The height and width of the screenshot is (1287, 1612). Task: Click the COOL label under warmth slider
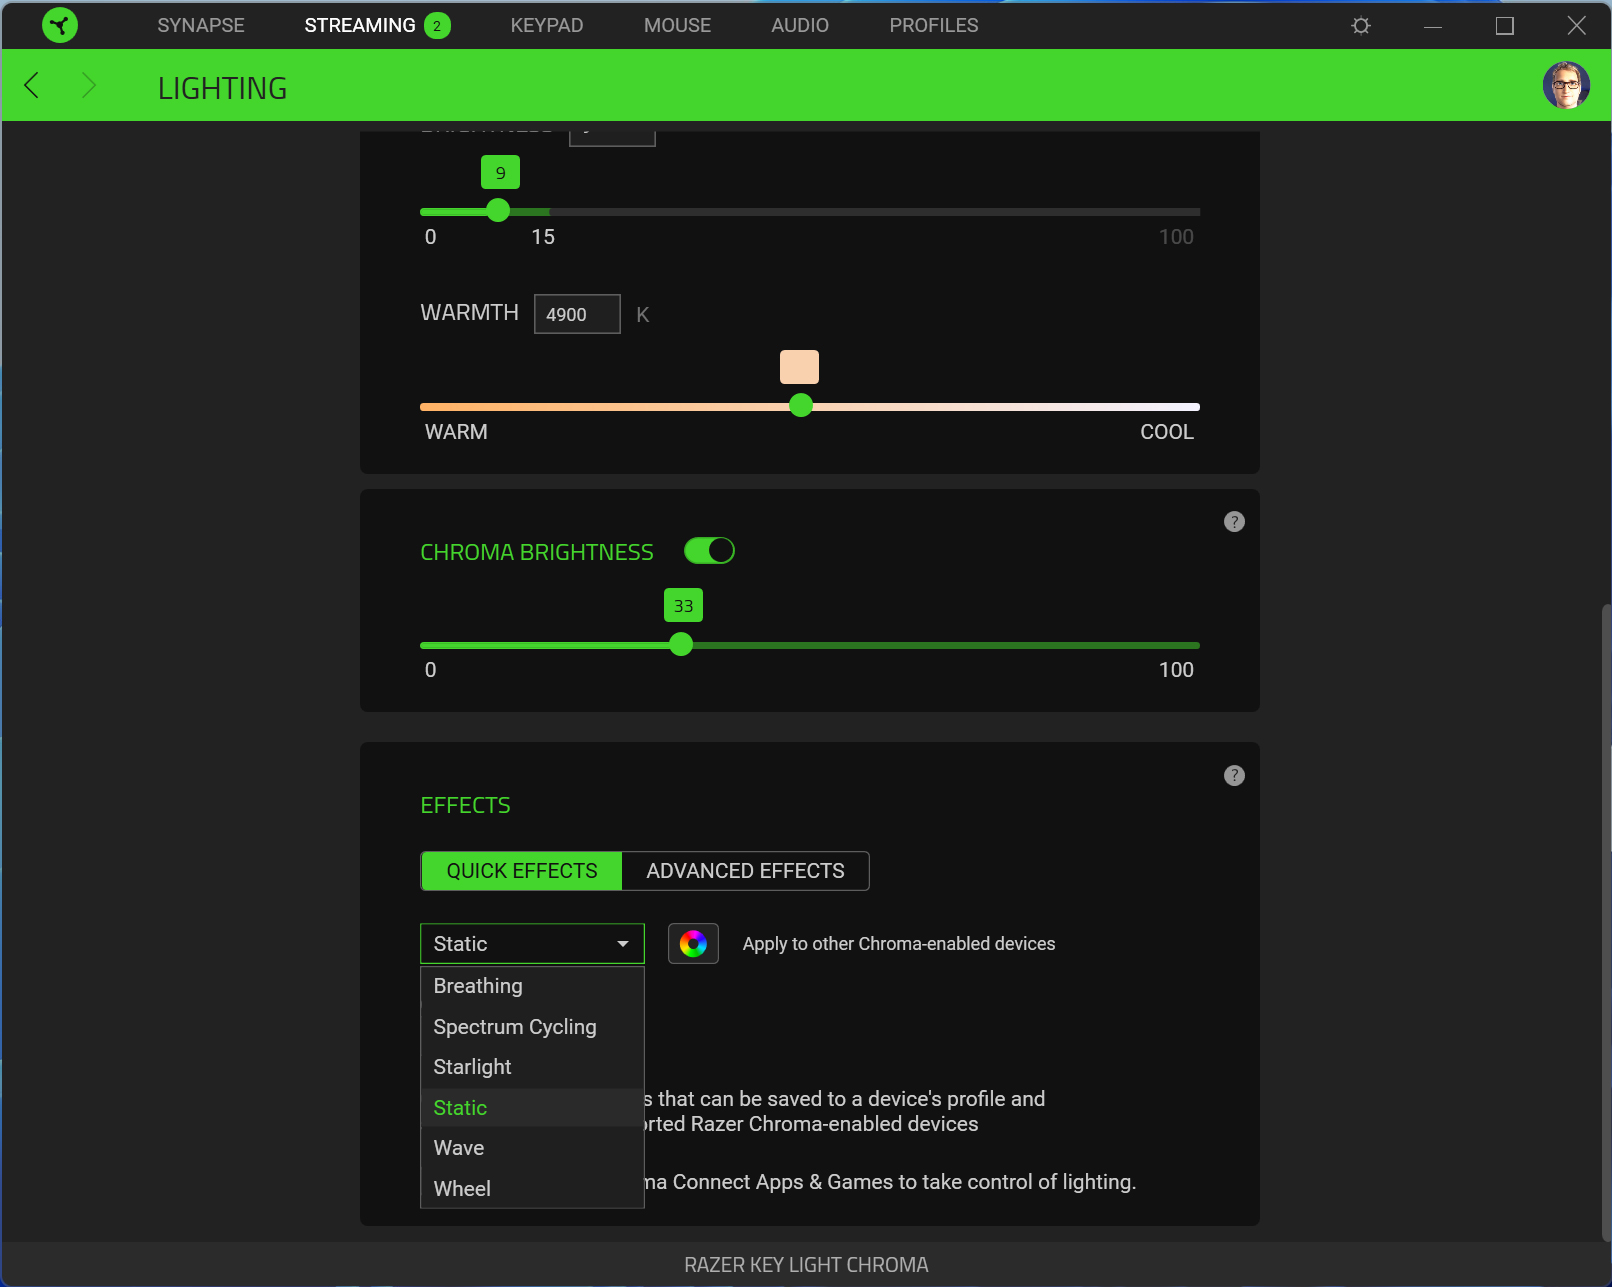point(1167,432)
